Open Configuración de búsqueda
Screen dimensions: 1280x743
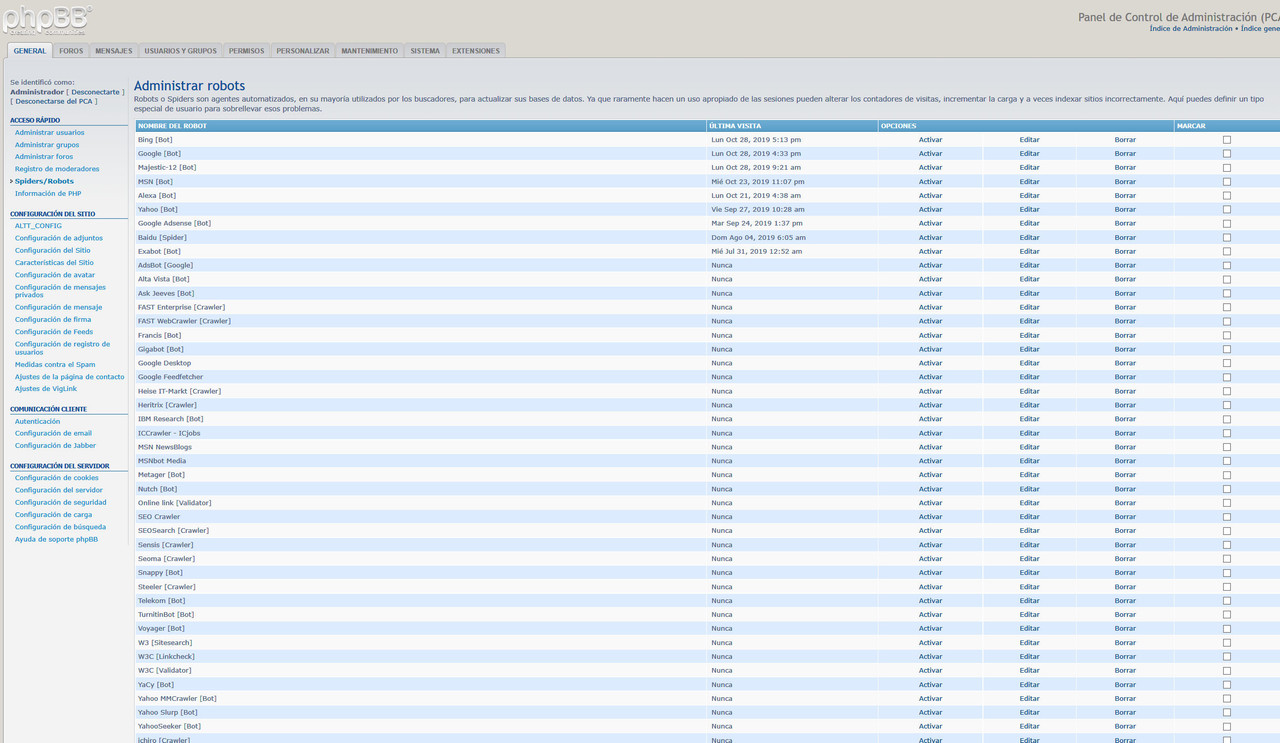[x=60, y=526]
